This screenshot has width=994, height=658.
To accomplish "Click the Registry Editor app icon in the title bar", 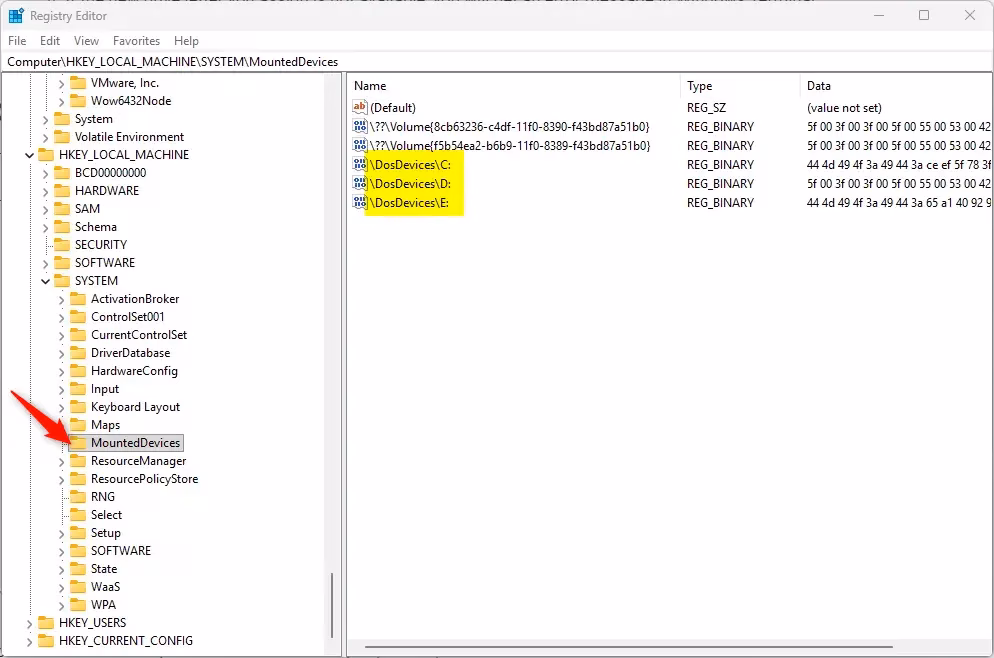I will pyautogui.click(x=16, y=15).
